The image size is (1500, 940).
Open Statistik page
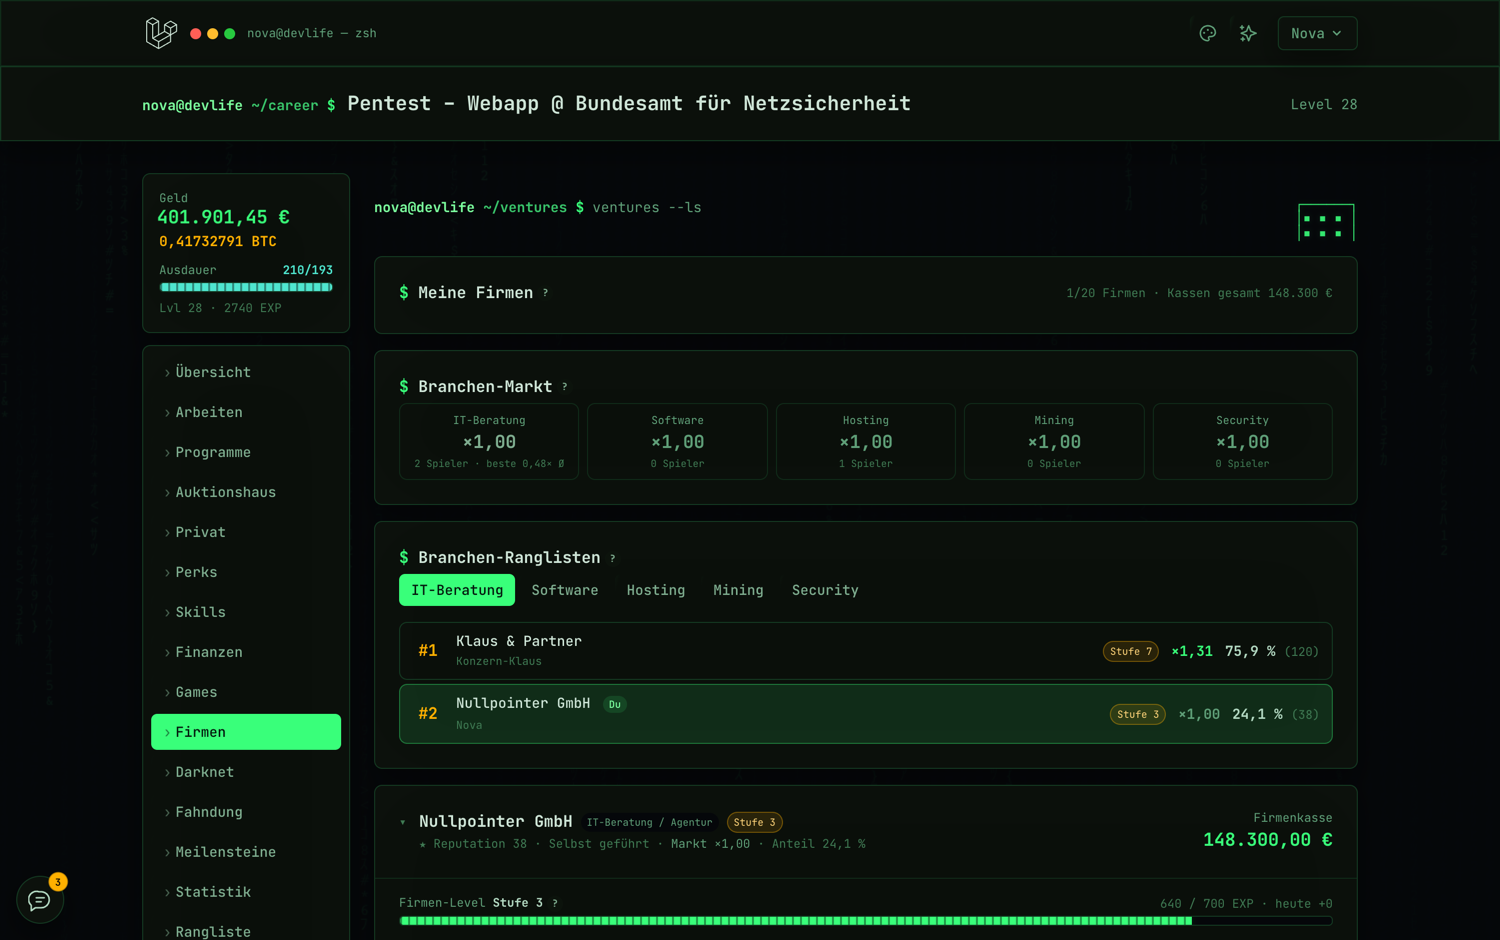(x=246, y=892)
